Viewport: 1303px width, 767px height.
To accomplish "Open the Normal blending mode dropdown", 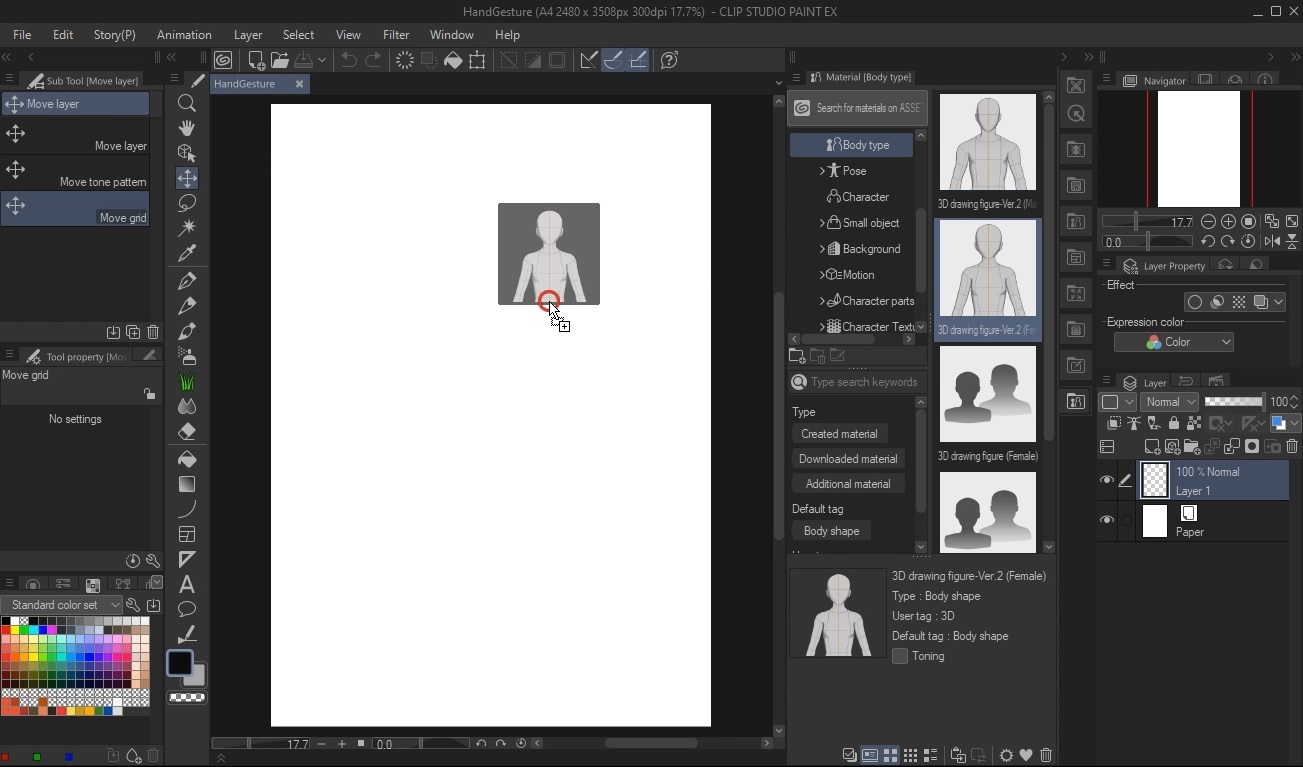I will [x=1169, y=402].
